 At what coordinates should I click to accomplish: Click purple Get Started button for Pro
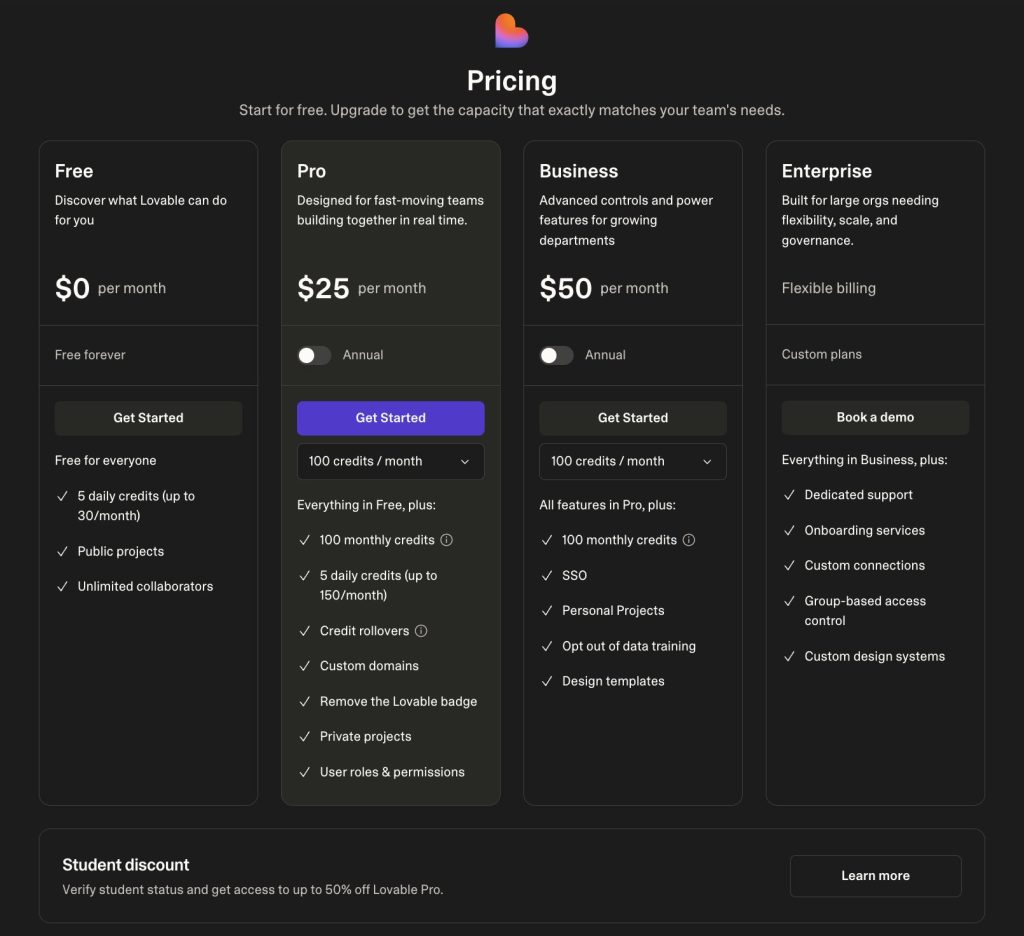coord(390,418)
